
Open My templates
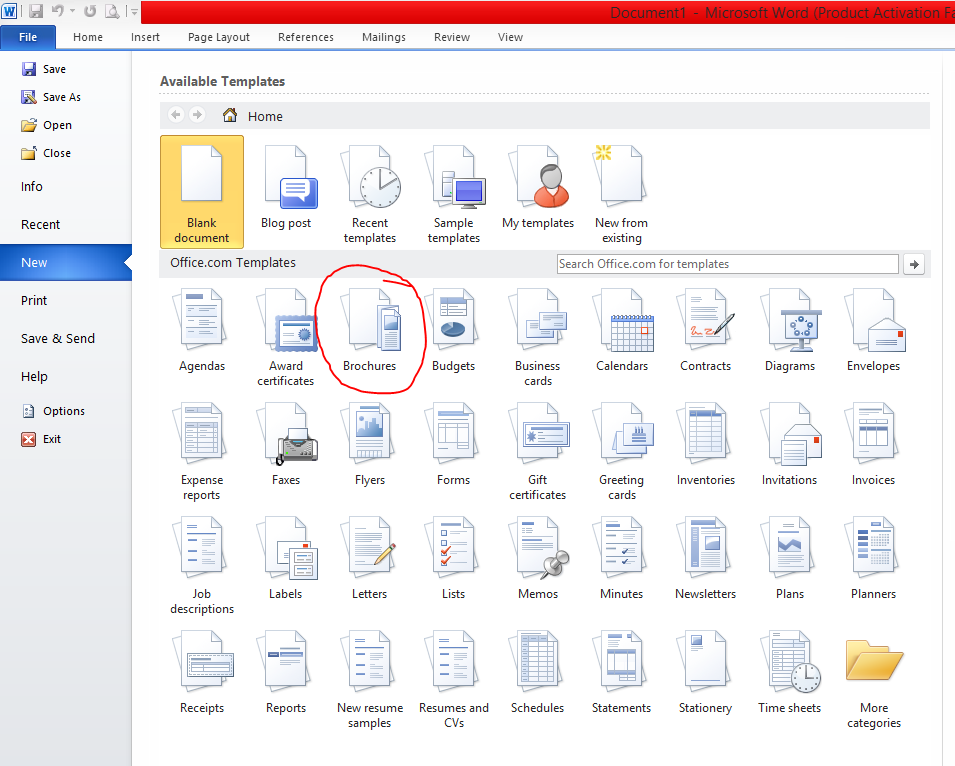pyautogui.click(x=538, y=188)
